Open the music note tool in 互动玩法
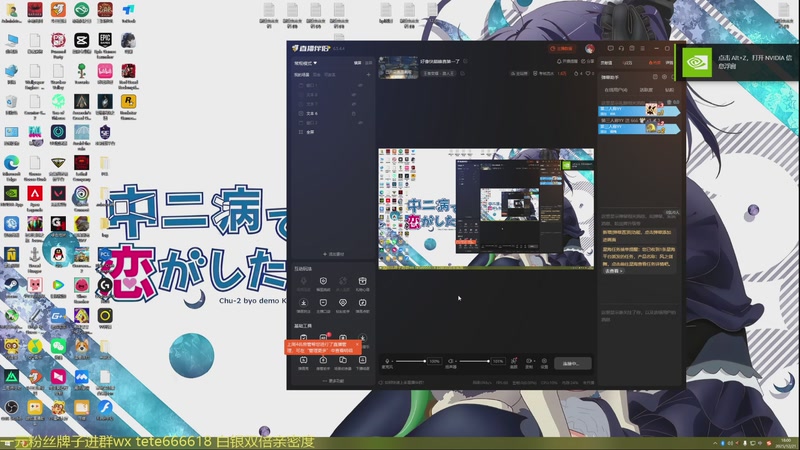 point(362,303)
